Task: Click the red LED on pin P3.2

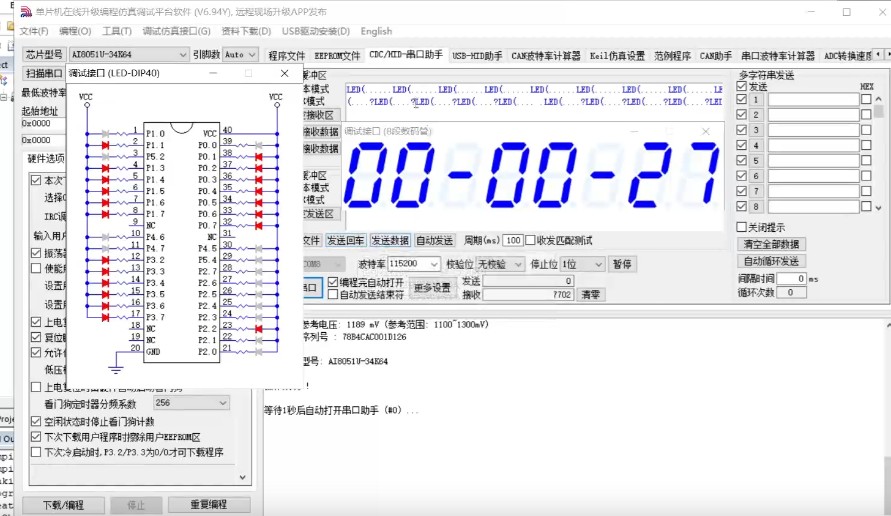Action: [x=105, y=260]
